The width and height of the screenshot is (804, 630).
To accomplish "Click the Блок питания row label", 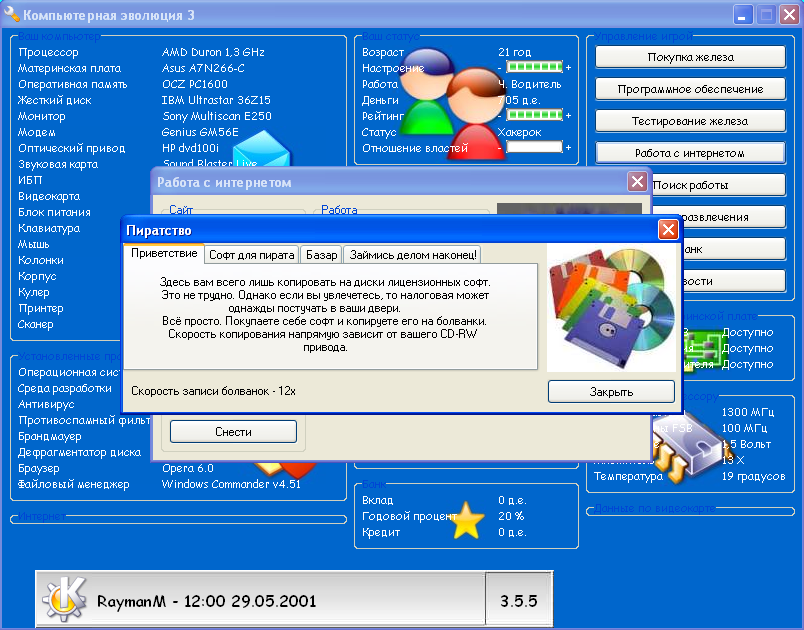I will [x=54, y=212].
